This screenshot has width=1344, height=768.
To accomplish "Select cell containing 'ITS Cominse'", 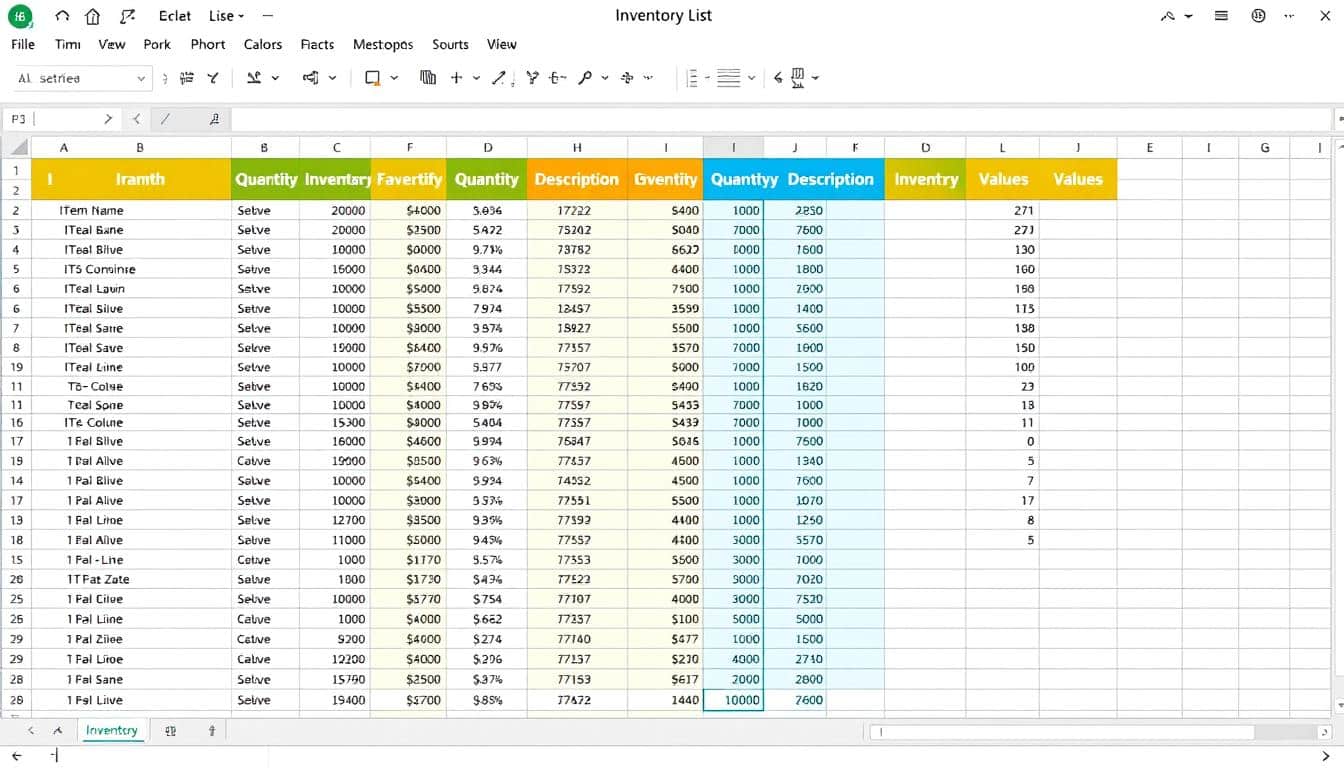I will click(131, 269).
